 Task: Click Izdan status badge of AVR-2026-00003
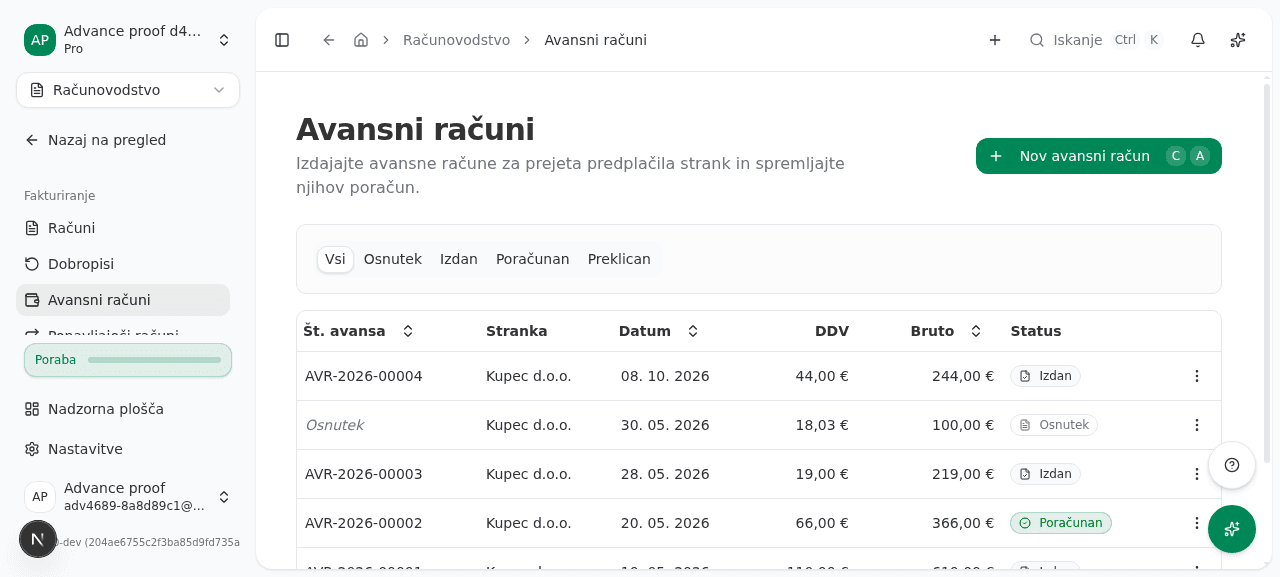(x=1045, y=474)
